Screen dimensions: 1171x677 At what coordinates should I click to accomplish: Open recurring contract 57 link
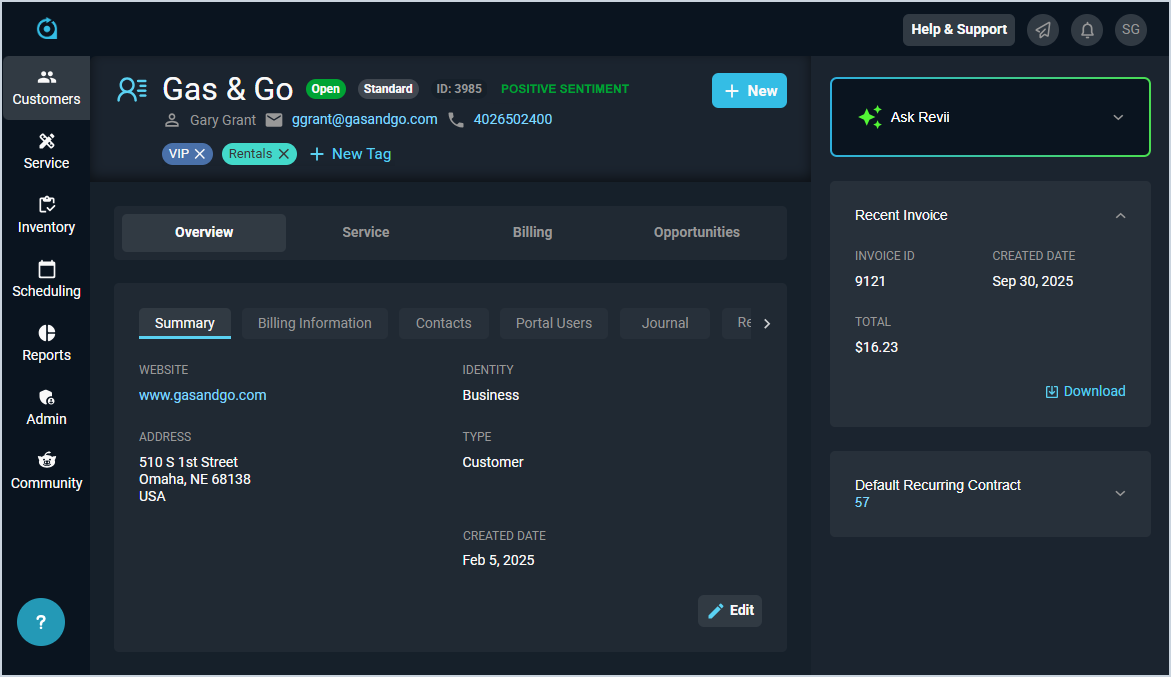tap(862, 502)
